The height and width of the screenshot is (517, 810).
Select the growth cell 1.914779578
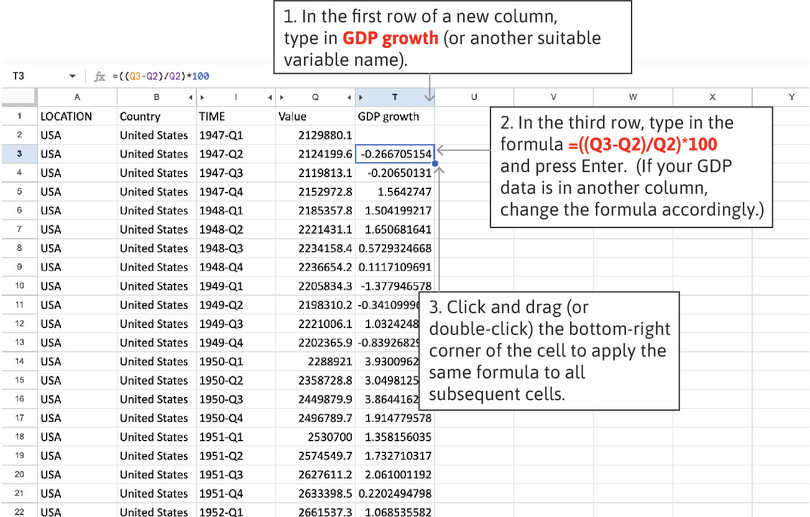click(x=395, y=418)
